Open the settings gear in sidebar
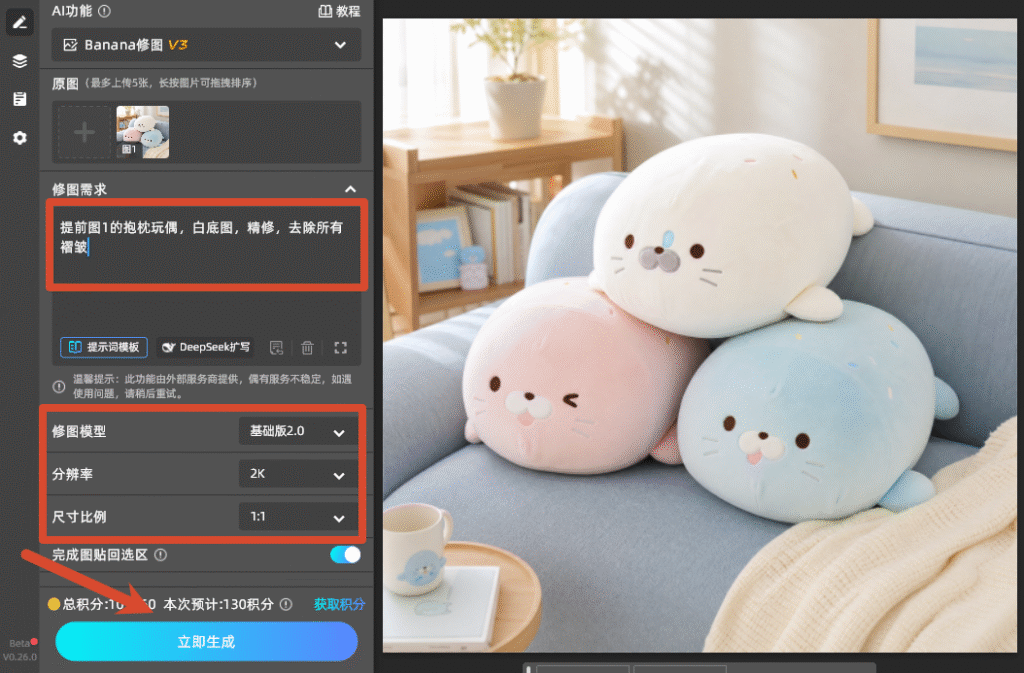1024x673 pixels. tap(20, 138)
